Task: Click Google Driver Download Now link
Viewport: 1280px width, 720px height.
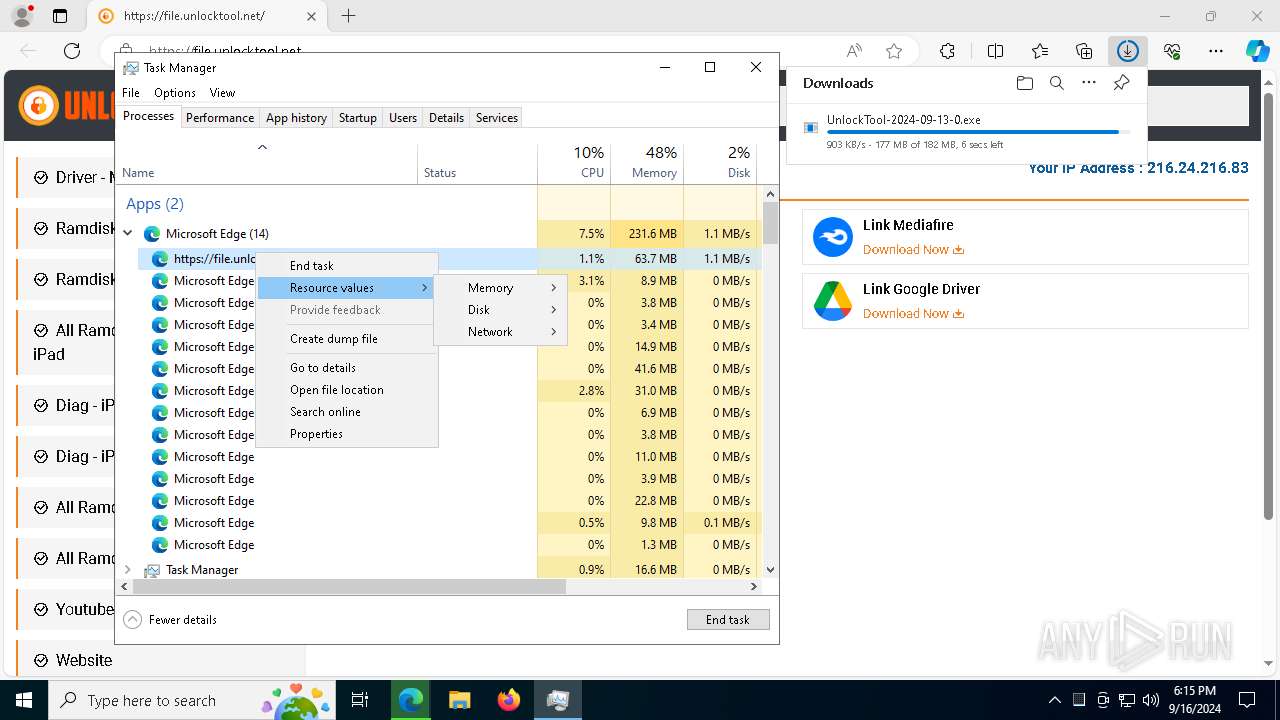Action: (x=913, y=314)
